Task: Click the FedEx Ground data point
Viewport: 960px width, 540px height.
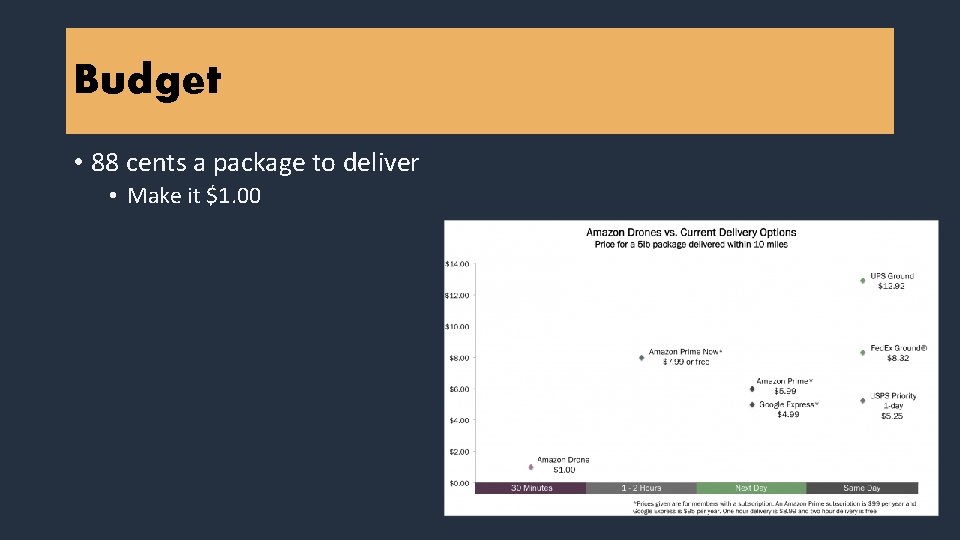Action: point(863,352)
